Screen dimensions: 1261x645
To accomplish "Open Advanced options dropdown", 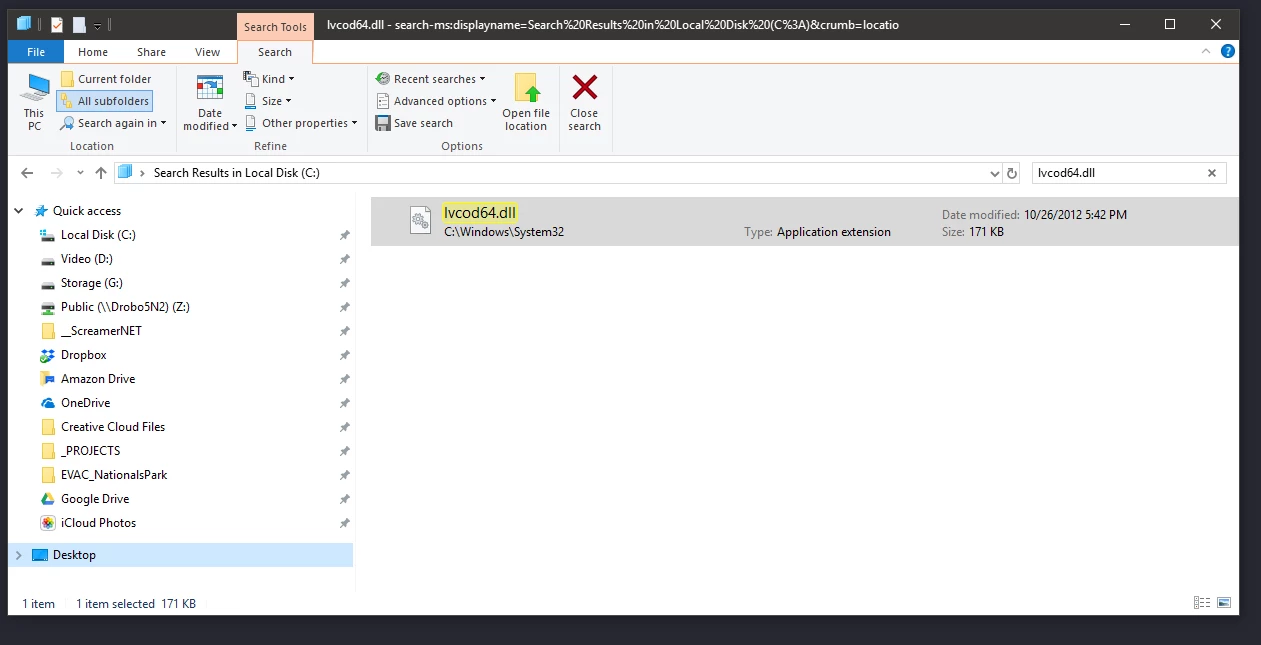I will click(436, 101).
